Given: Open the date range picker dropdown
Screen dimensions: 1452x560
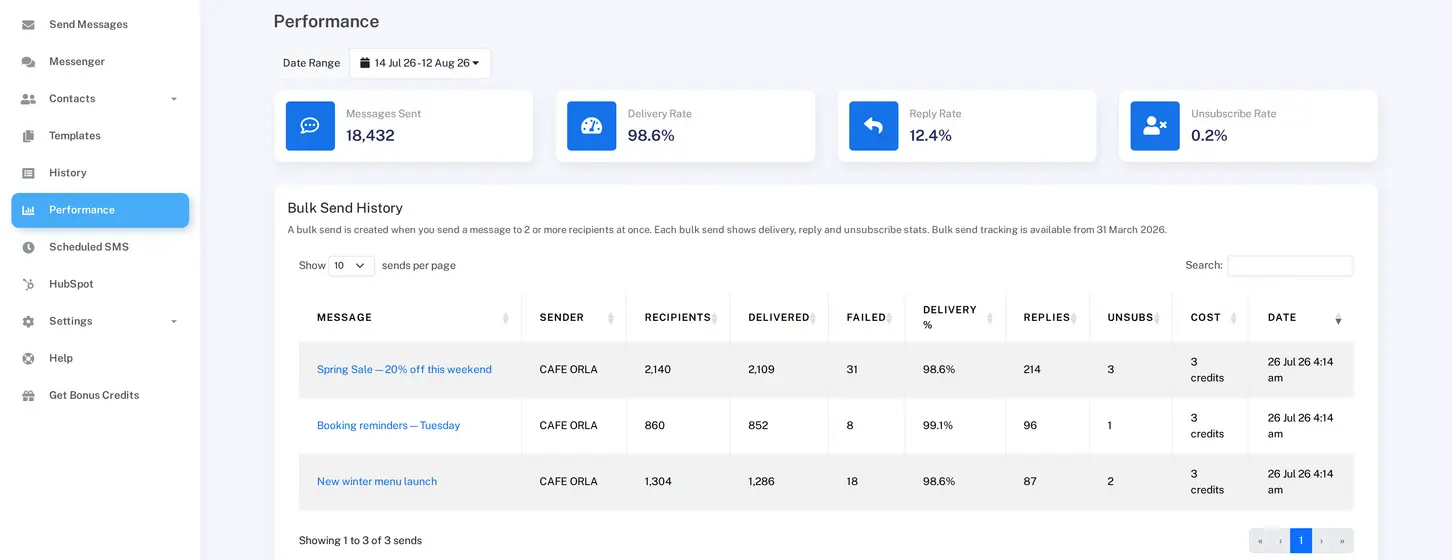Looking at the screenshot, I should tap(420, 63).
